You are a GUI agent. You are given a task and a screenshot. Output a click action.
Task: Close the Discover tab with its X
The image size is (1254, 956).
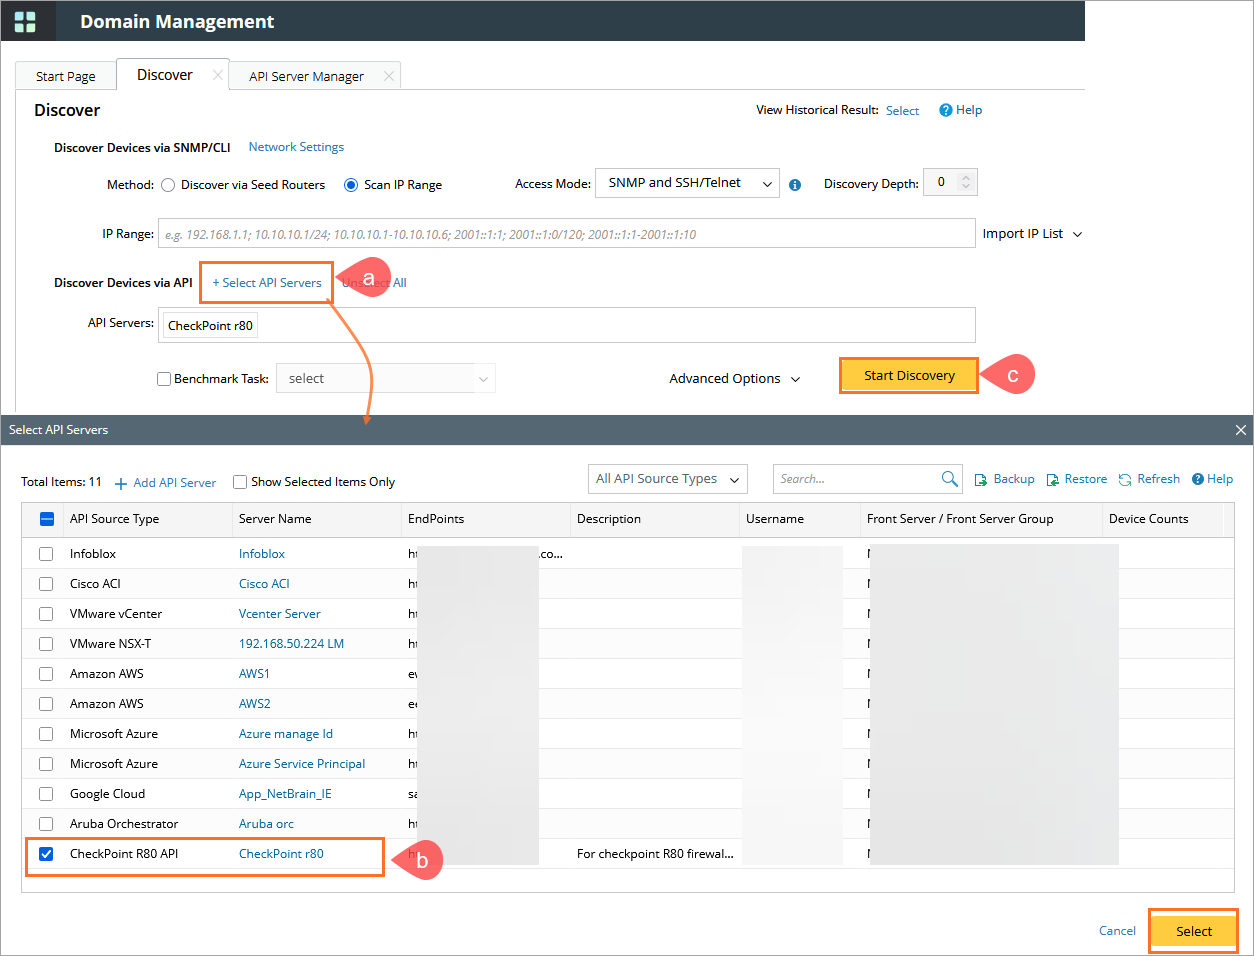(x=218, y=75)
